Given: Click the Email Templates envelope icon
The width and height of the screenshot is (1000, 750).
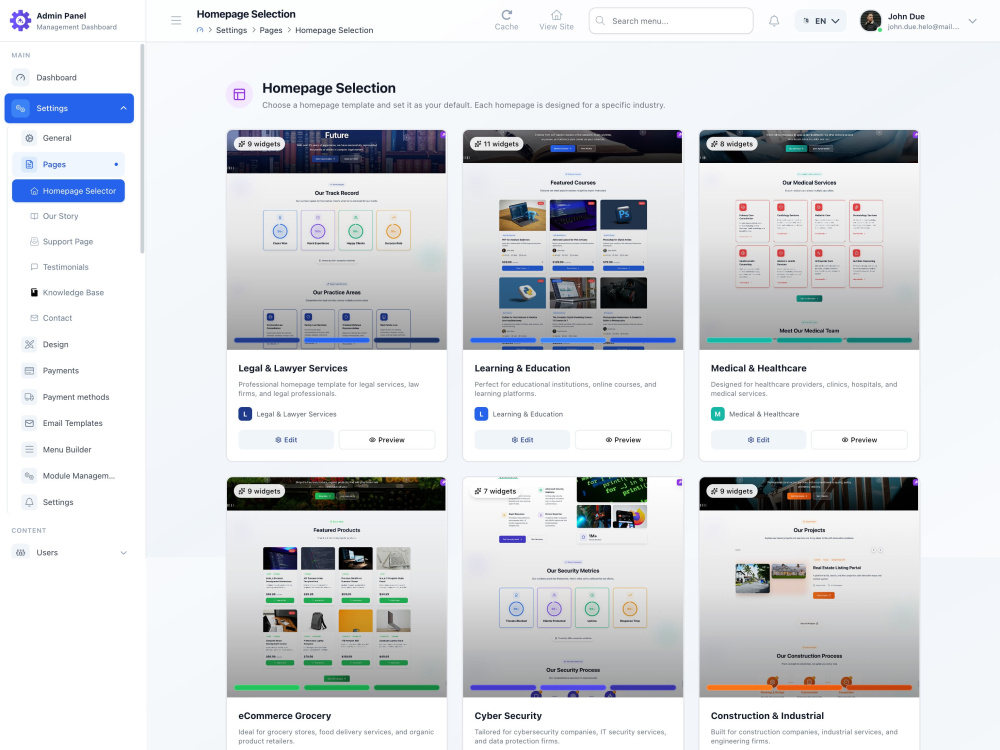Looking at the screenshot, I should [x=29, y=423].
